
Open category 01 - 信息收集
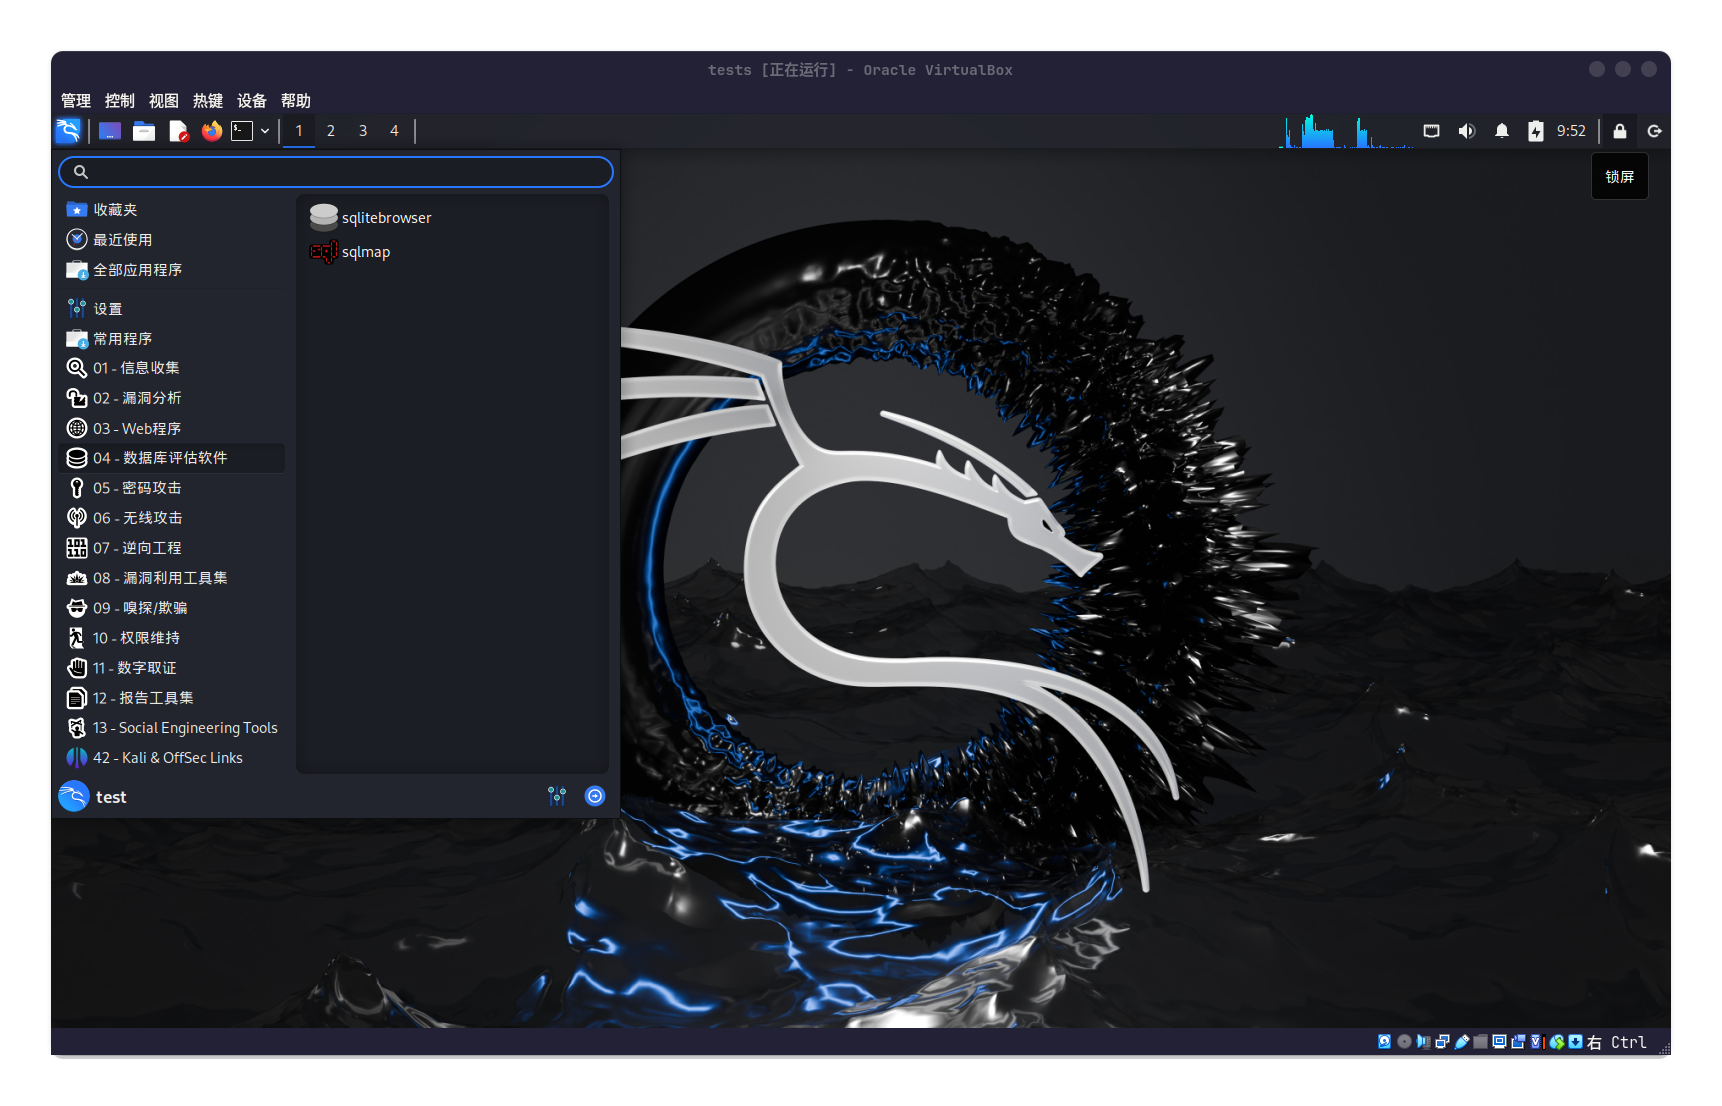[174, 368]
